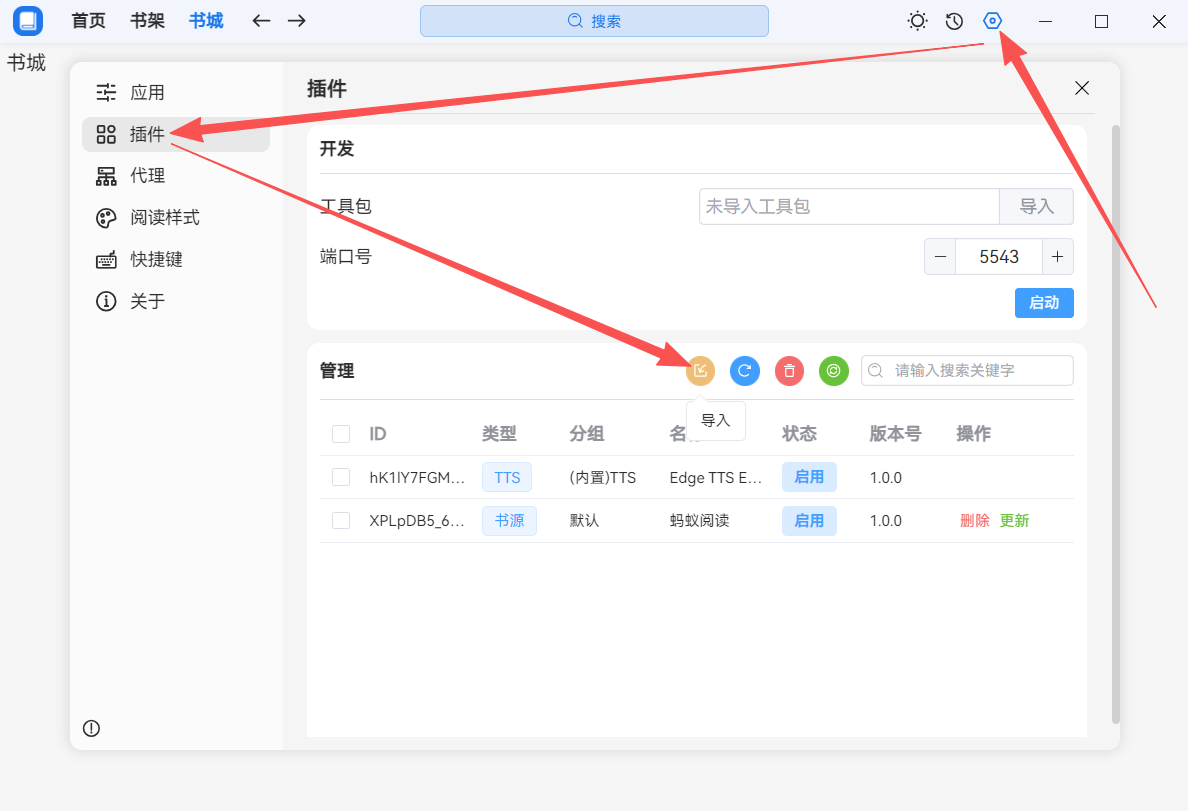Go back with the left arrow
Screen dimensions: 1188x811
[261, 21]
